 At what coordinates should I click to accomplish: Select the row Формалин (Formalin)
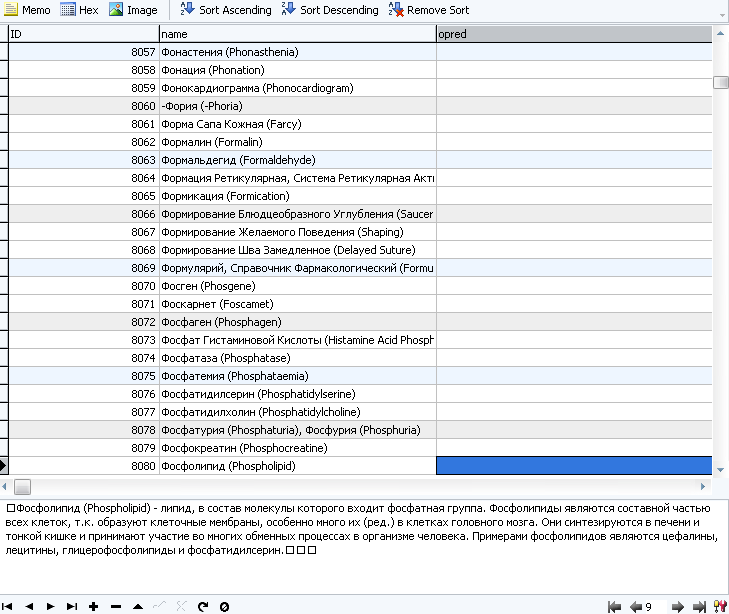click(297, 142)
